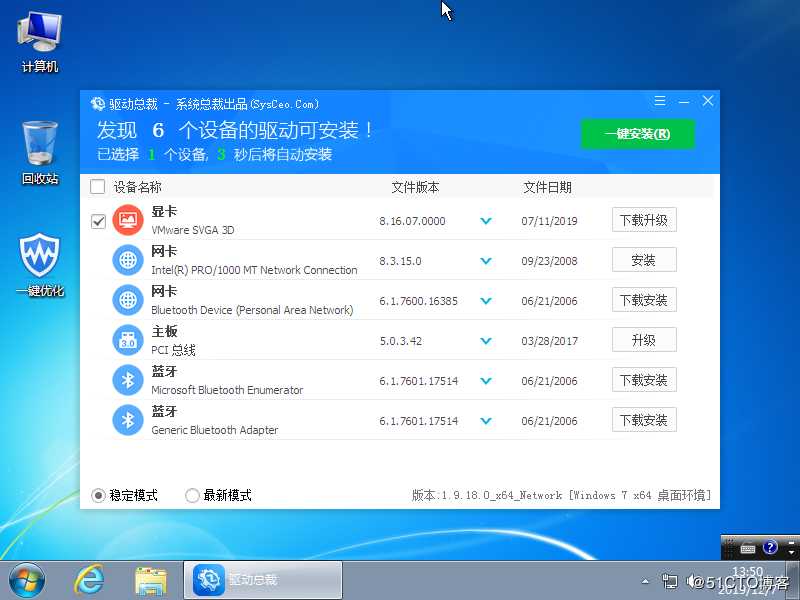Image resolution: width=800 pixels, height=600 pixels.
Task: Expand version dropdown for Microsoft Bluetooth Enumerator
Action: [x=486, y=381]
